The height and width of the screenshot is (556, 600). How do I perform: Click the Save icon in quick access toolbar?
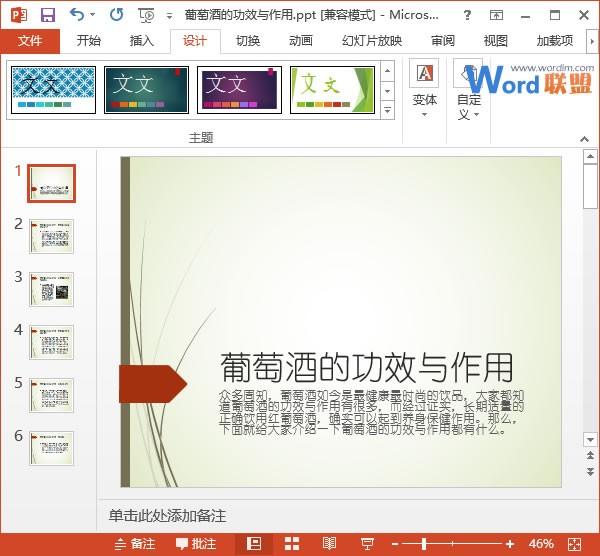(x=47, y=15)
